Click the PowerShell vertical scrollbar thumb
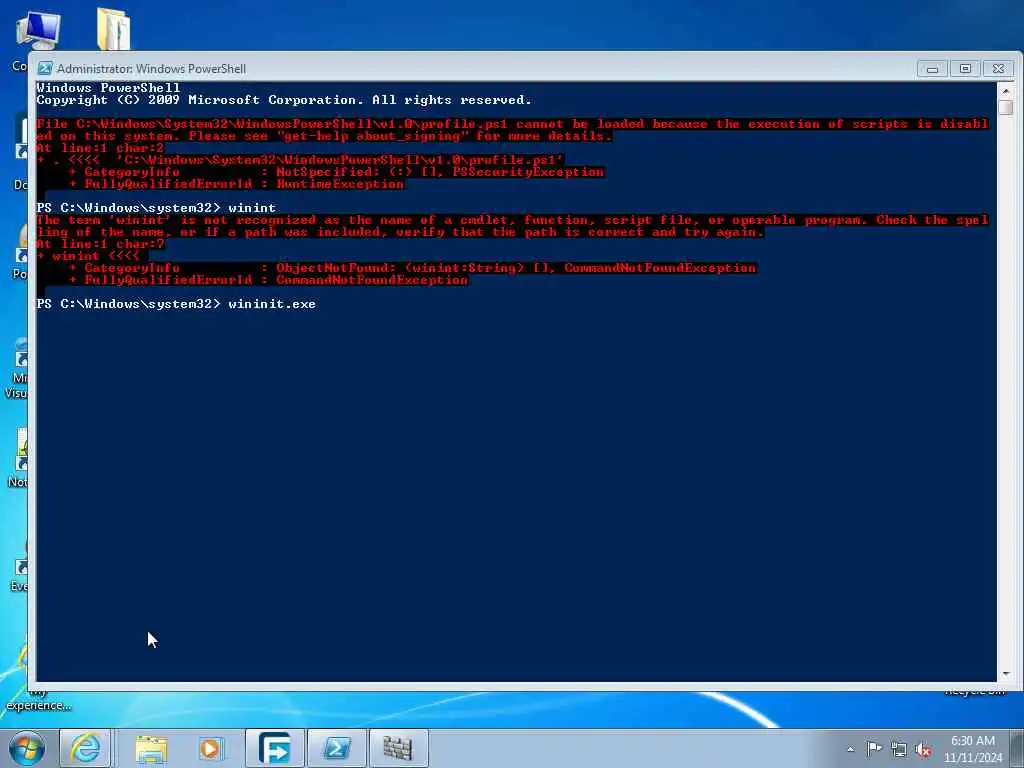Viewport: 1024px width, 768px height. click(x=1005, y=107)
